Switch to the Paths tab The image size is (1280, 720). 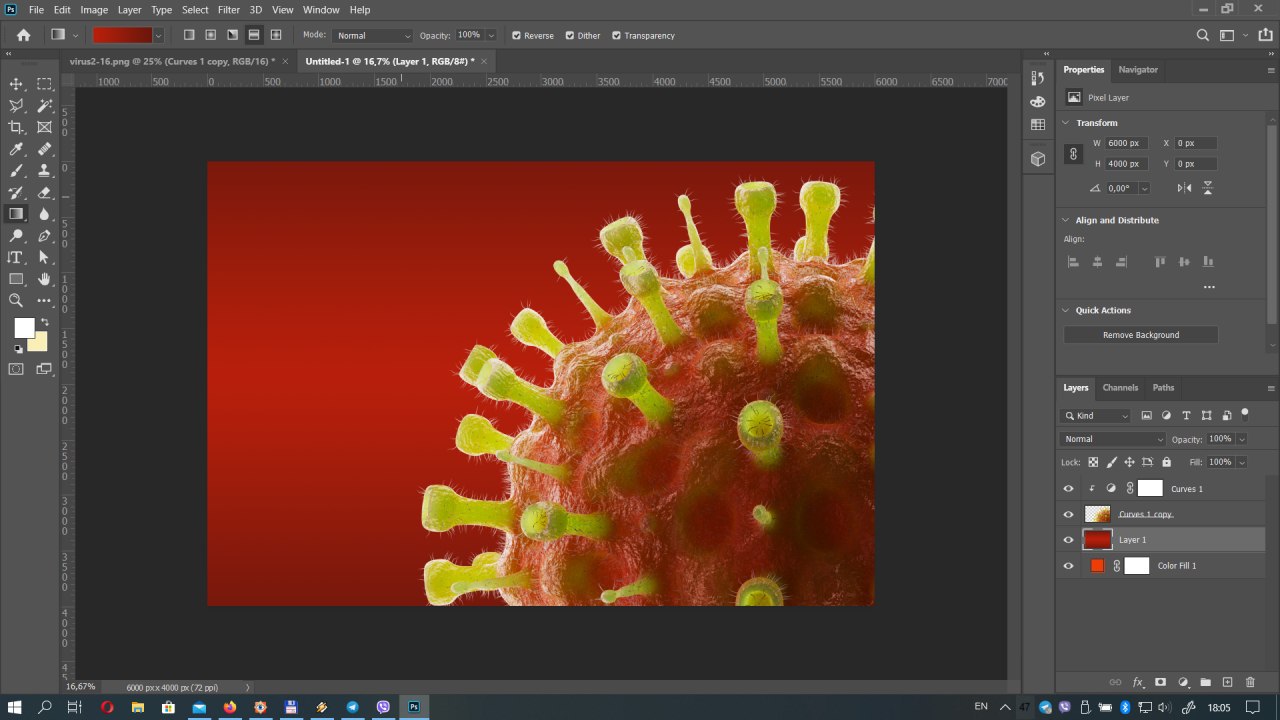pyautogui.click(x=1163, y=388)
